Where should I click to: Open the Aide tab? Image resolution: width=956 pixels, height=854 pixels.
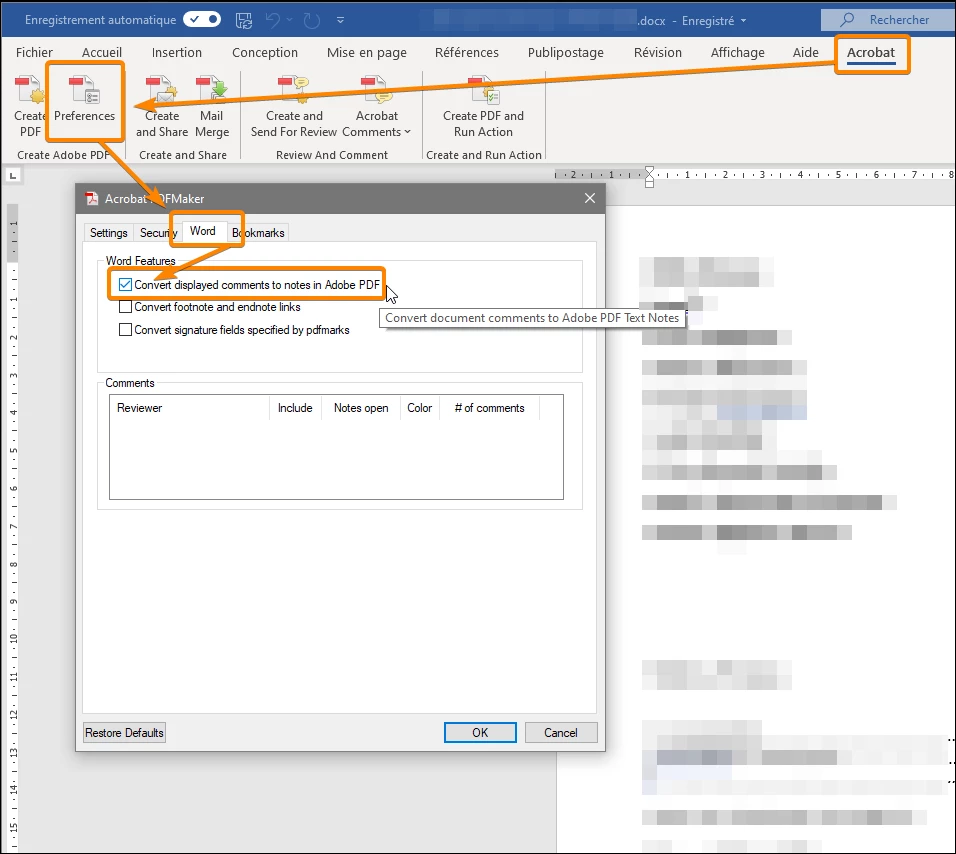coord(805,52)
